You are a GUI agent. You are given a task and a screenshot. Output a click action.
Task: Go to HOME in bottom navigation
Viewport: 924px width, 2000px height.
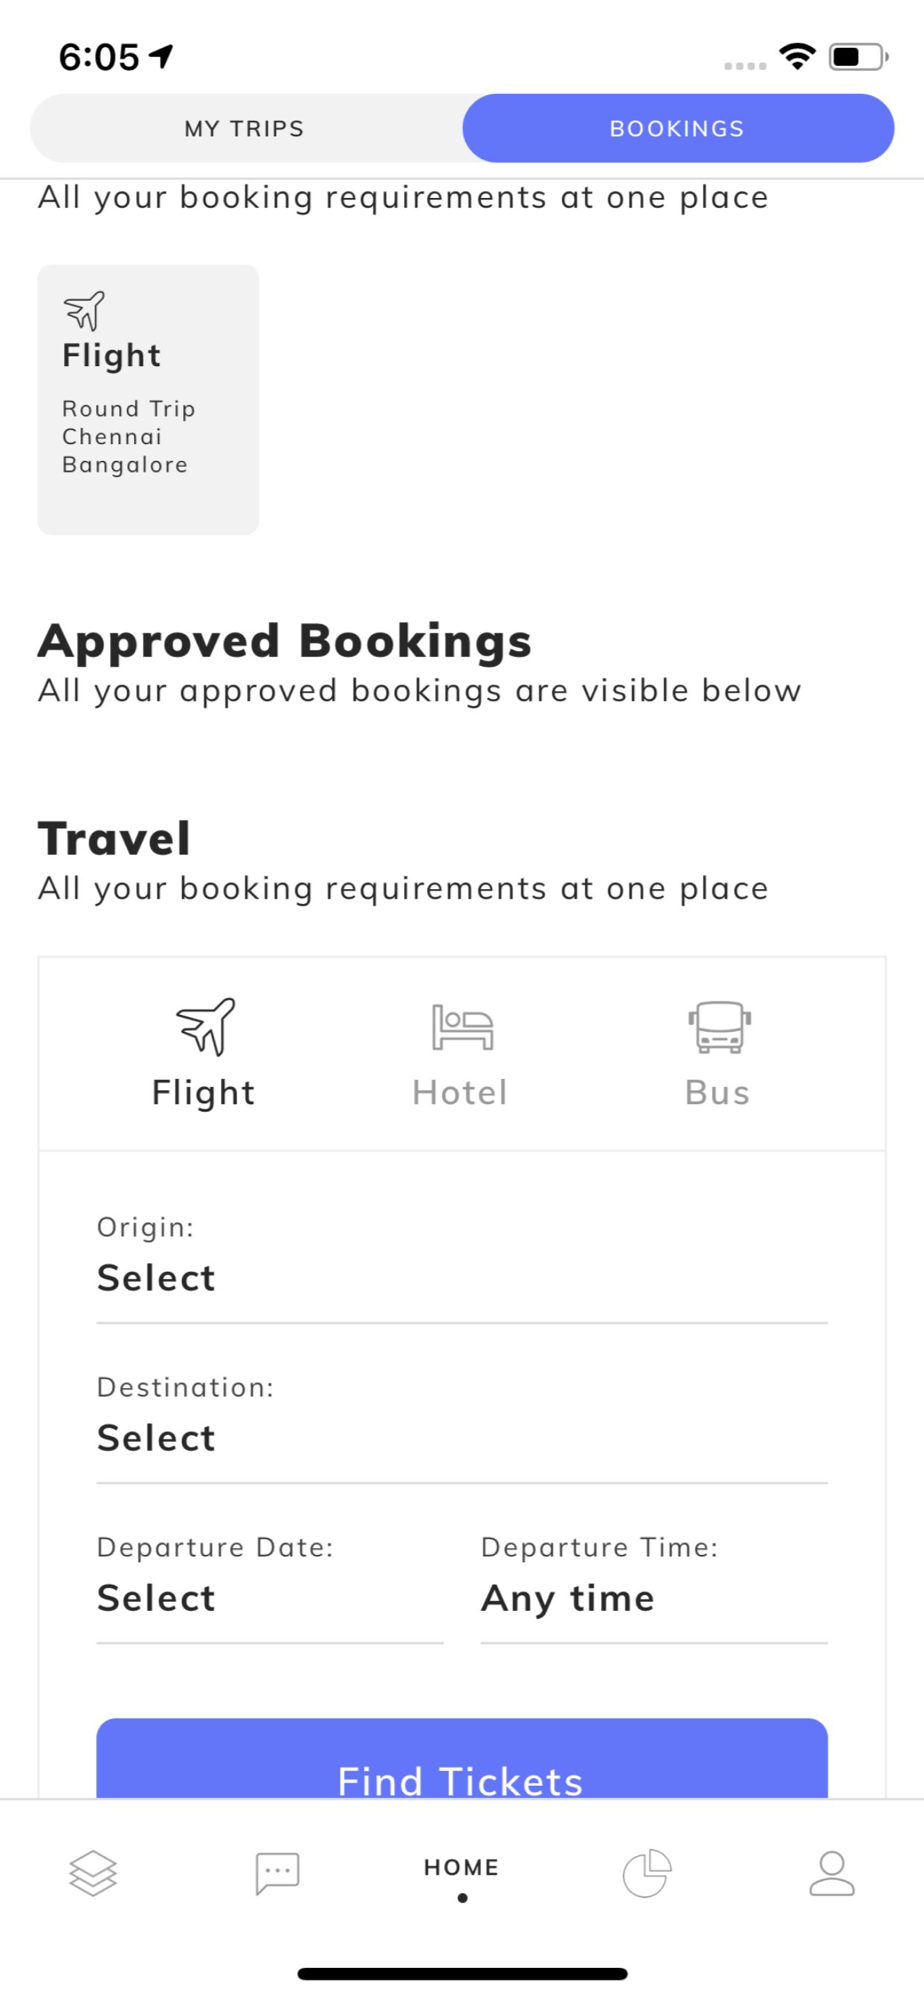click(x=462, y=1867)
